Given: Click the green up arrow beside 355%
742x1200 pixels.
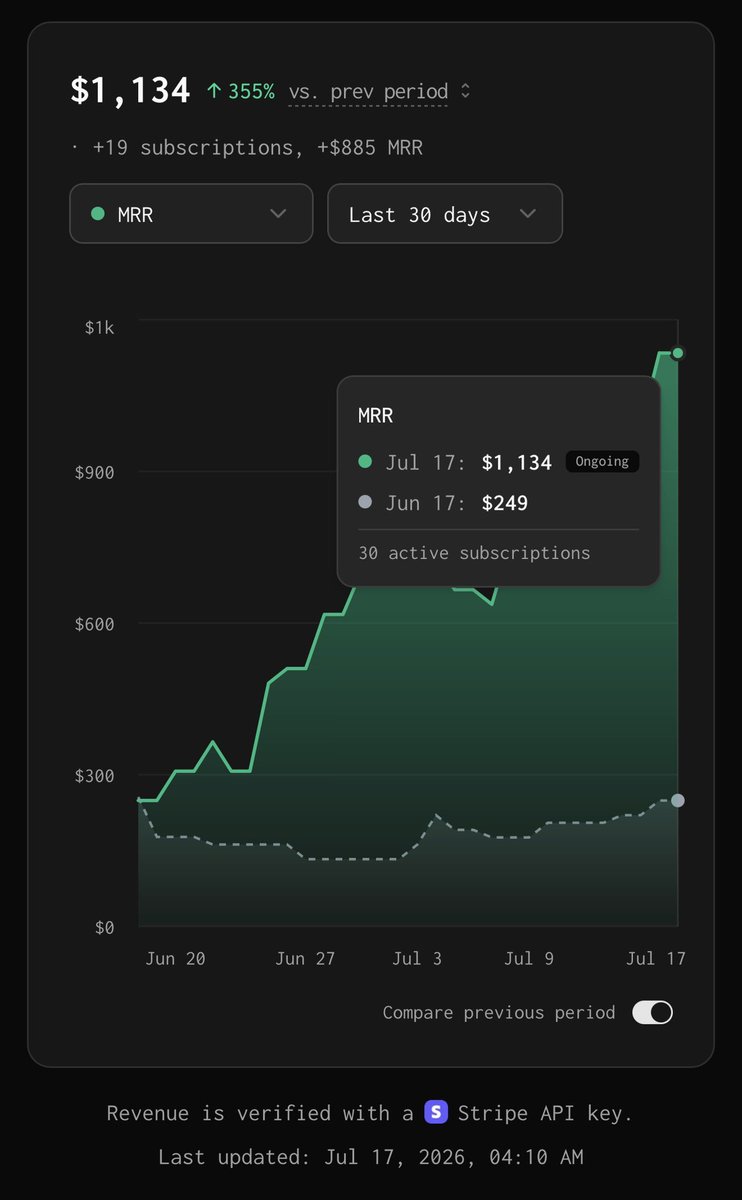Looking at the screenshot, I should click(214, 91).
